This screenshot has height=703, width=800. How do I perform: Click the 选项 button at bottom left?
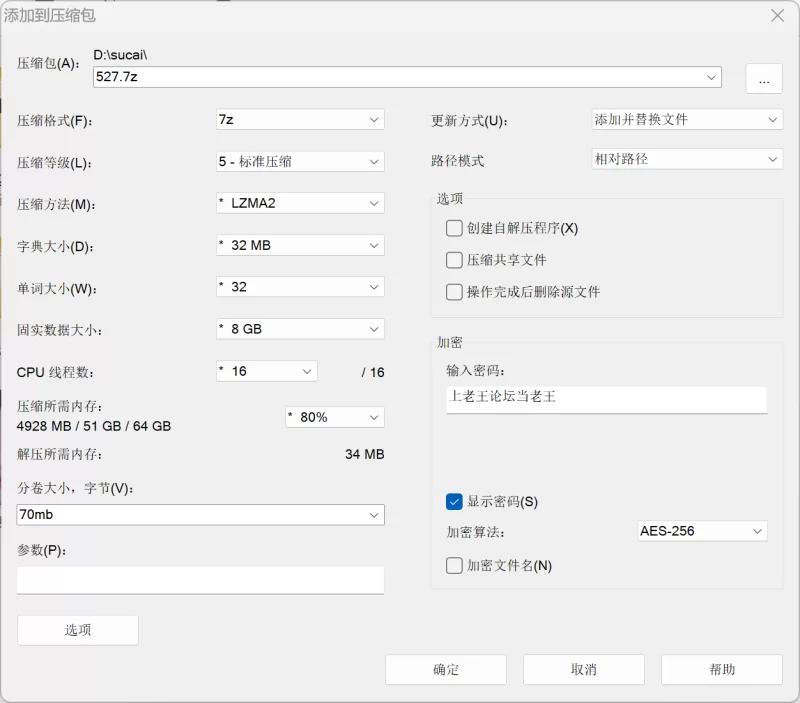coord(78,630)
